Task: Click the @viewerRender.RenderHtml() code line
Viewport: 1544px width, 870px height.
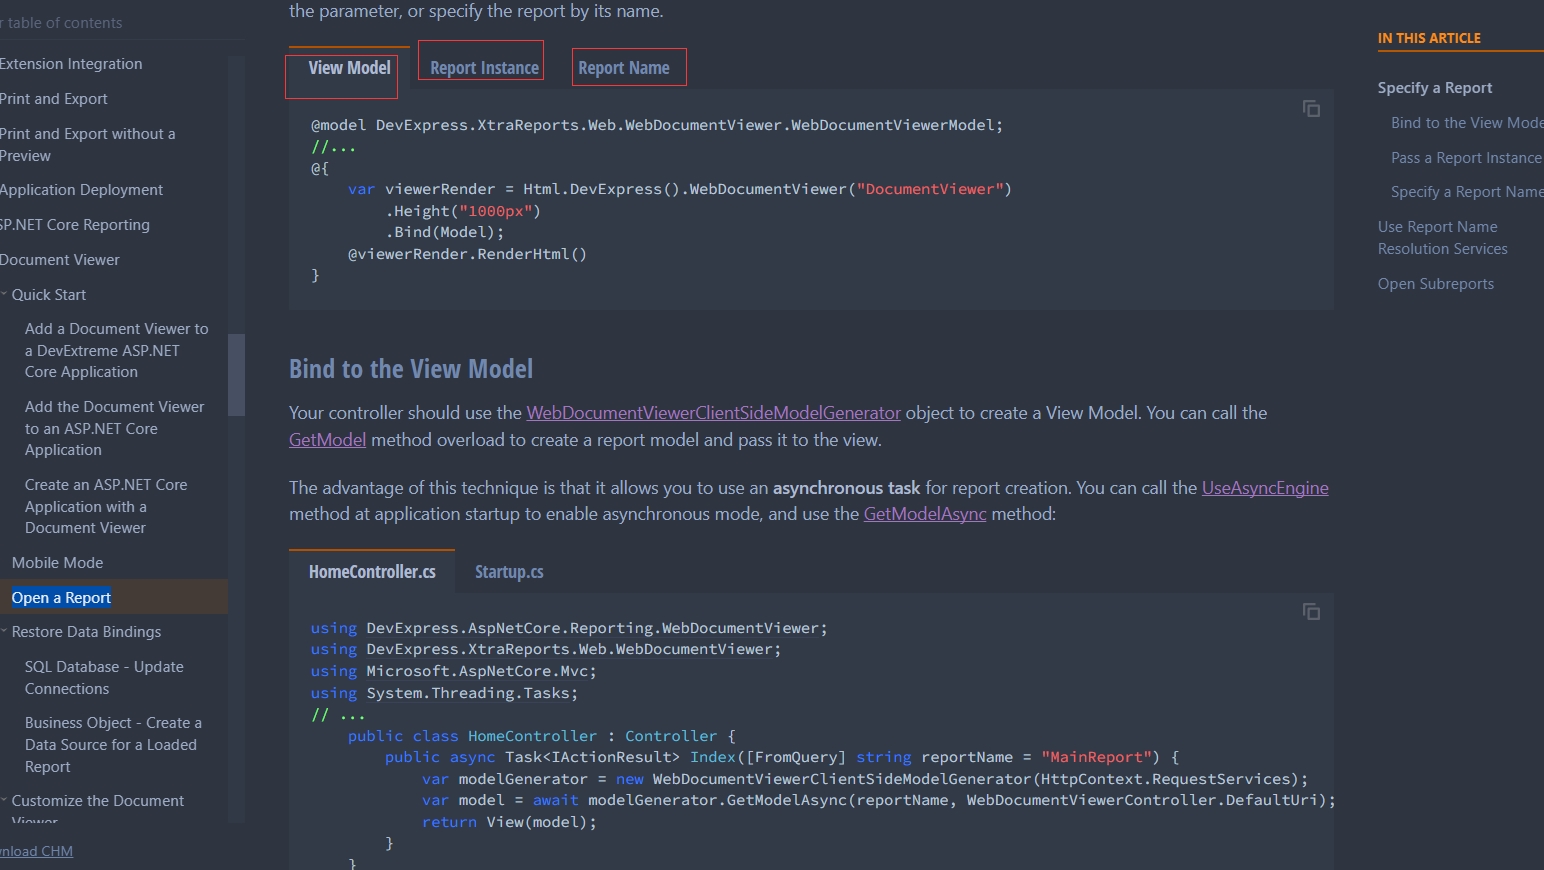Action: click(x=467, y=254)
